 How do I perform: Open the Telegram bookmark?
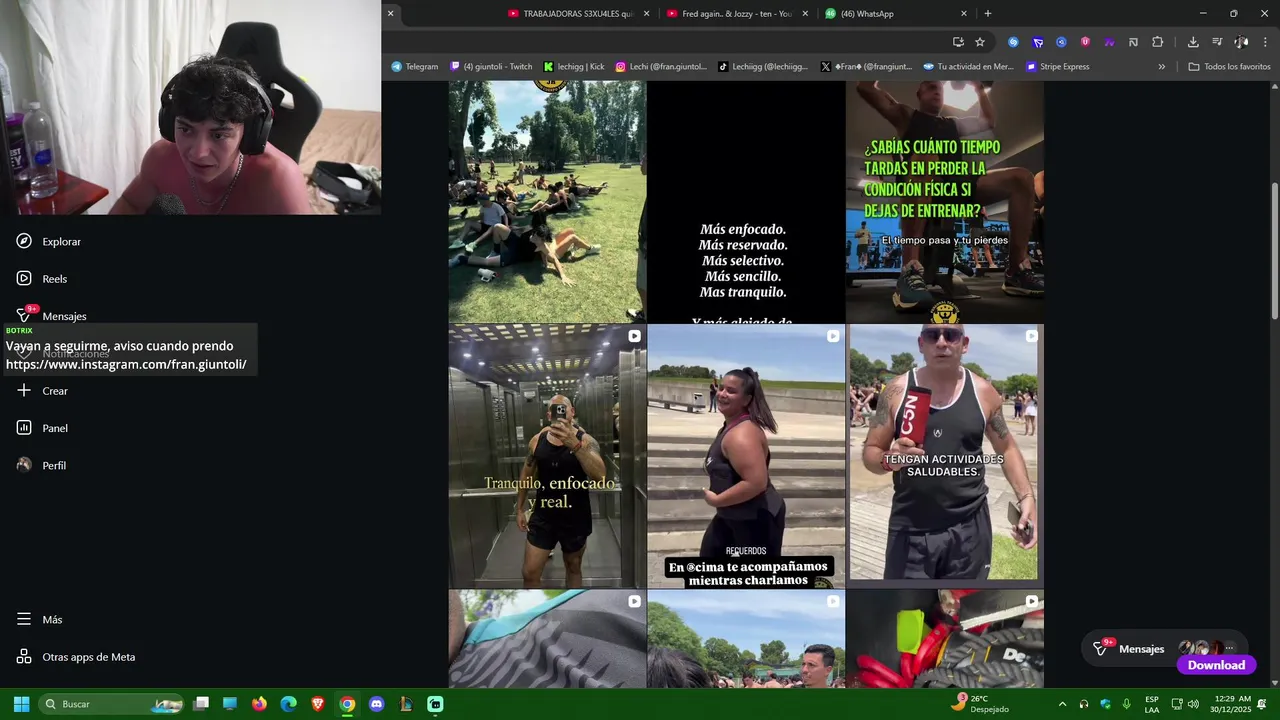click(415, 67)
